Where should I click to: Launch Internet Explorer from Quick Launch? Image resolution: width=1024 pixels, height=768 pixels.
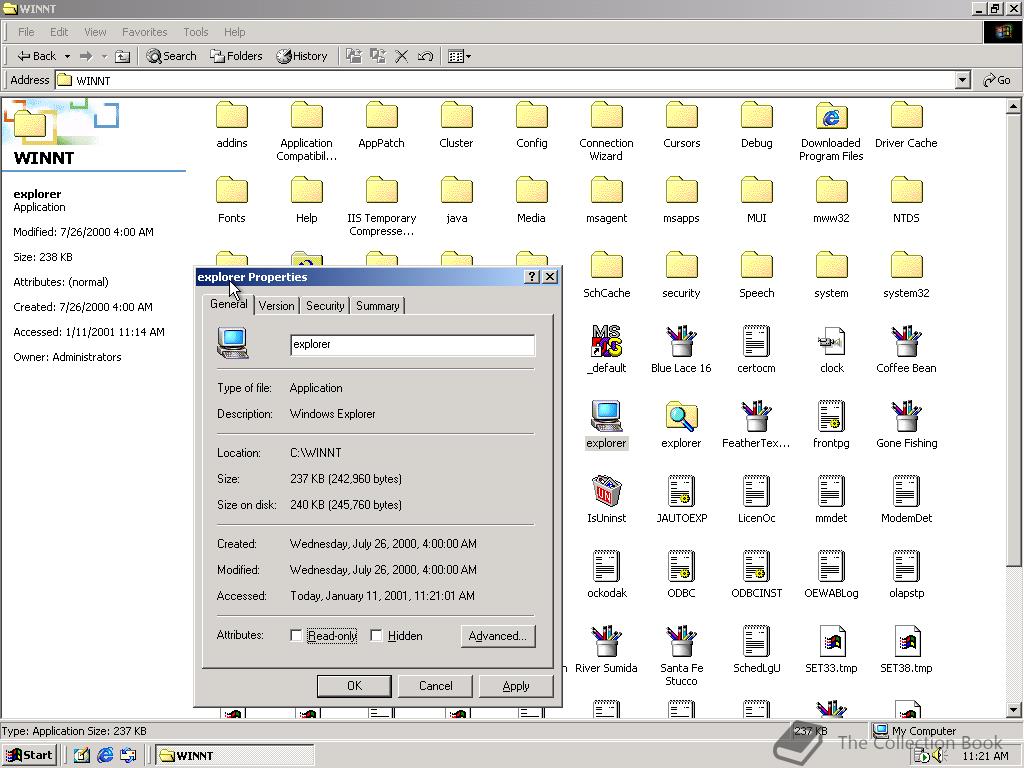104,756
